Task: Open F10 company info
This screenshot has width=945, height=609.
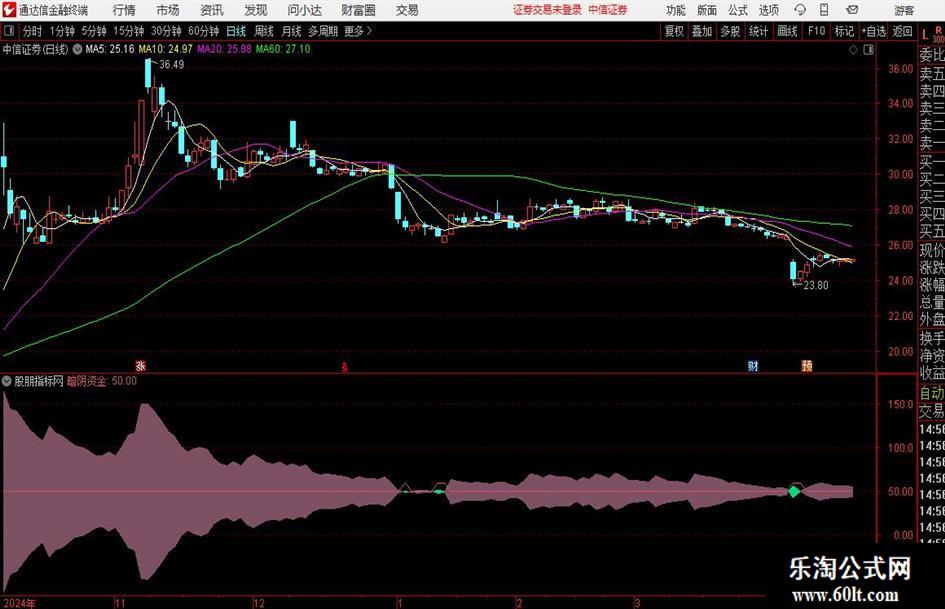Action: pos(816,31)
